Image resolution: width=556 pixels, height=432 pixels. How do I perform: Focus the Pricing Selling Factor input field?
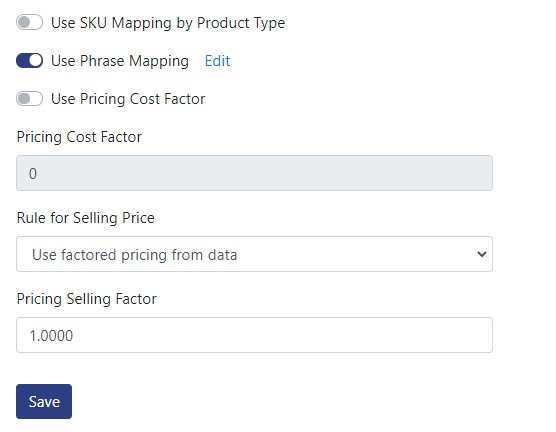(x=254, y=335)
